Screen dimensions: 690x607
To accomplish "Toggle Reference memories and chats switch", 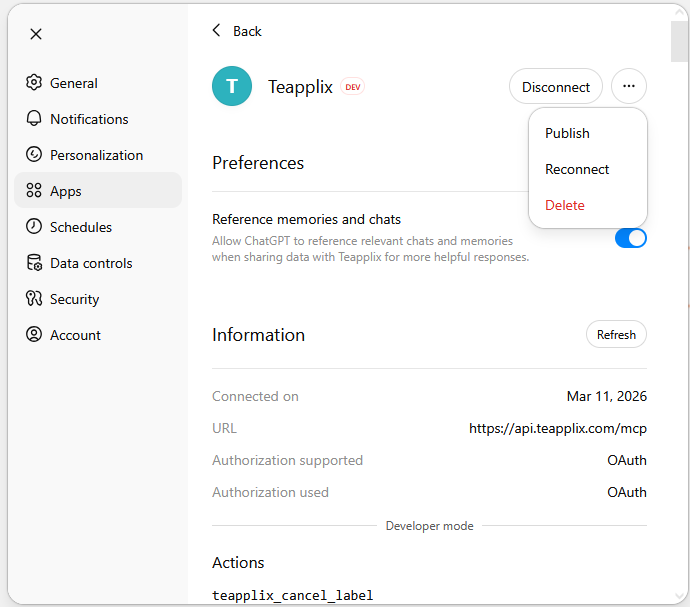I will (630, 238).
